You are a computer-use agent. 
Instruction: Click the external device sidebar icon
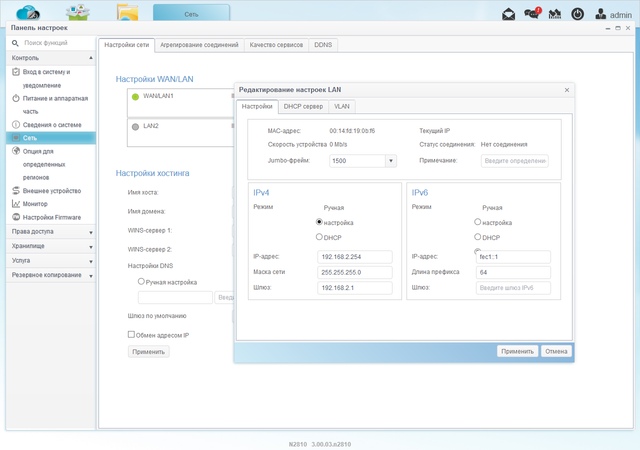pyautogui.click(x=16, y=190)
